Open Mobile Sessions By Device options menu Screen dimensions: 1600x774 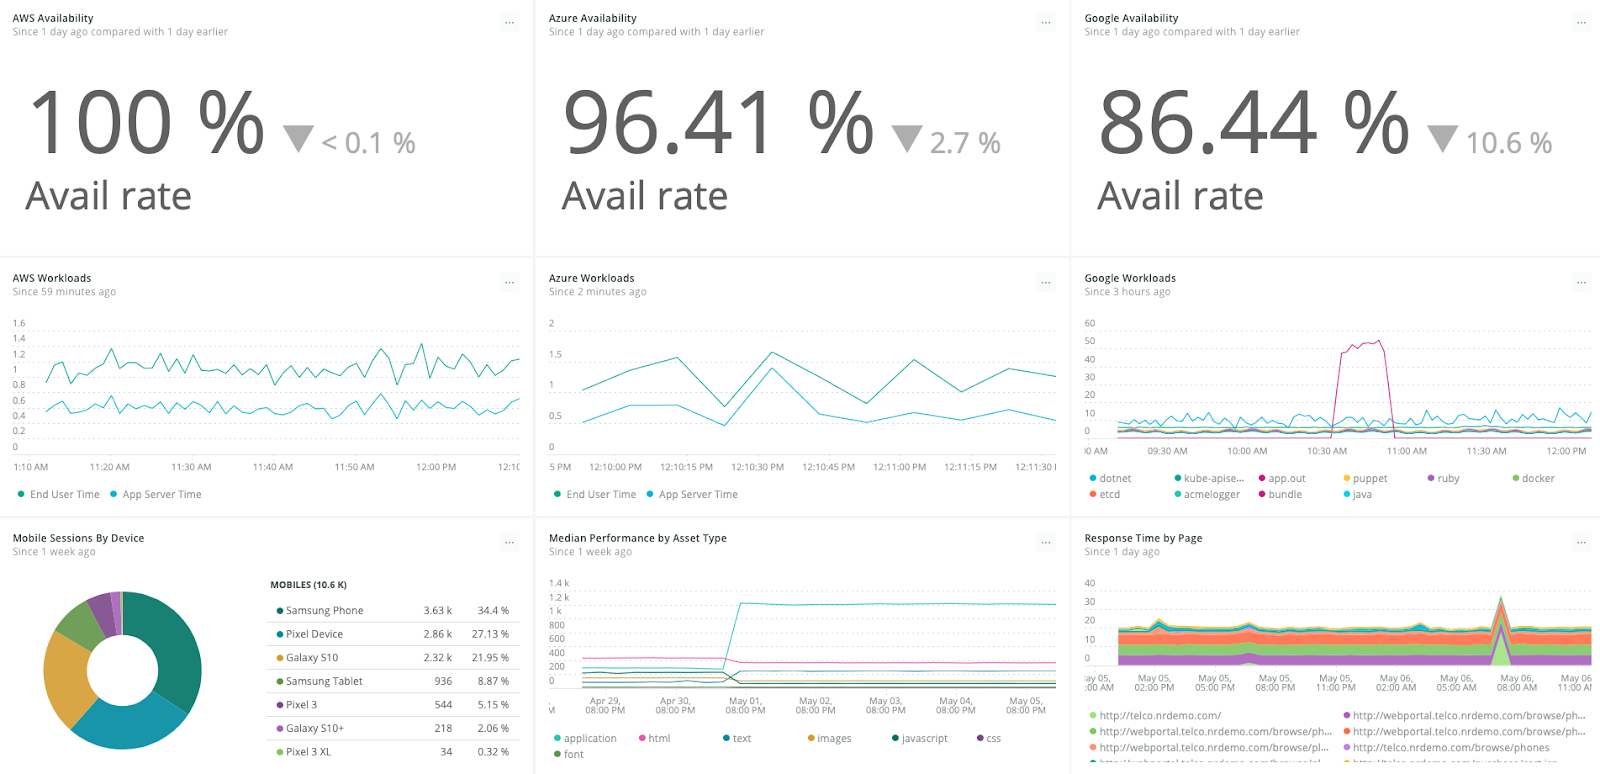point(509,543)
